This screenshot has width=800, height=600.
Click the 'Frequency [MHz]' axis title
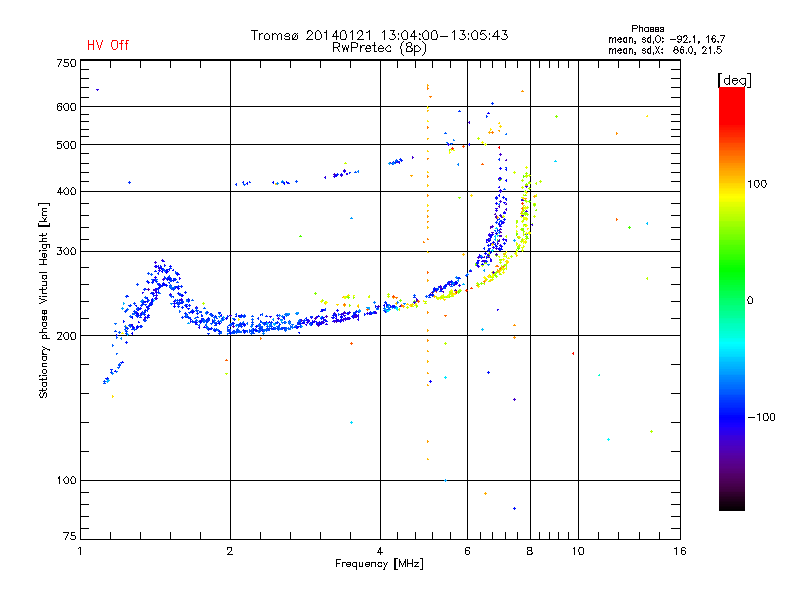click(x=379, y=564)
